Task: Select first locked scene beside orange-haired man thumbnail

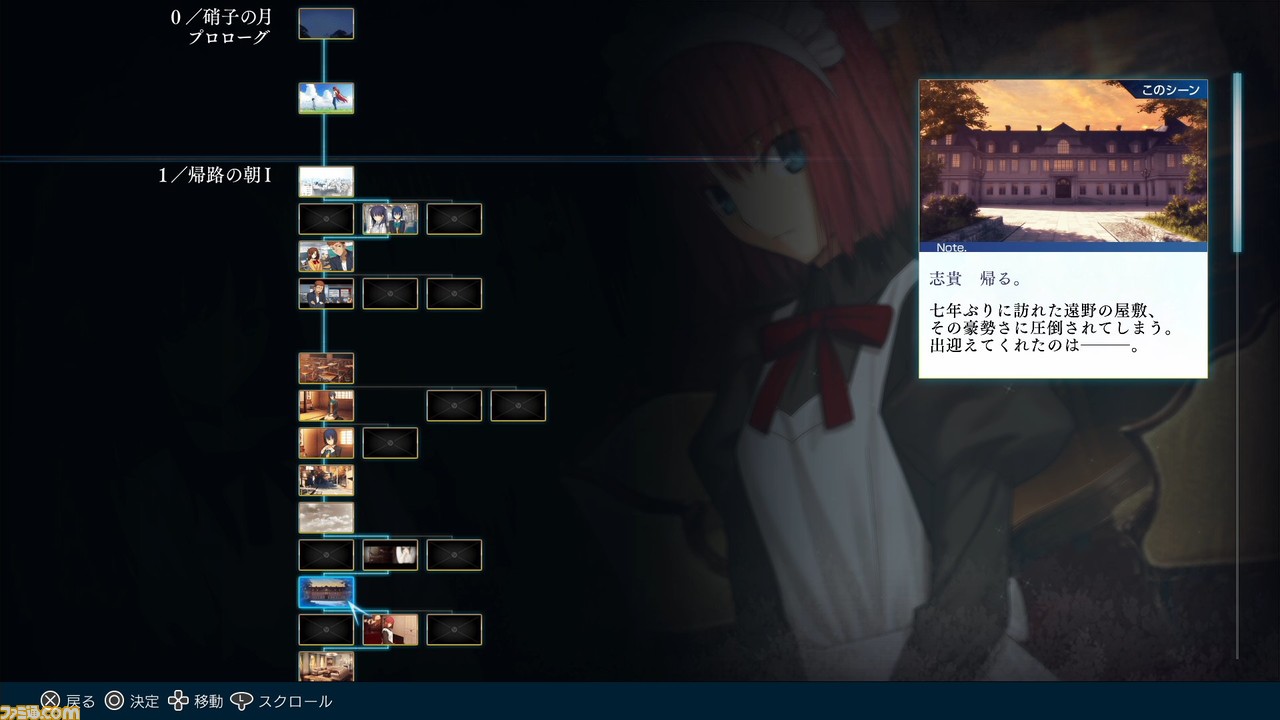Action: [x=390, y=294]
